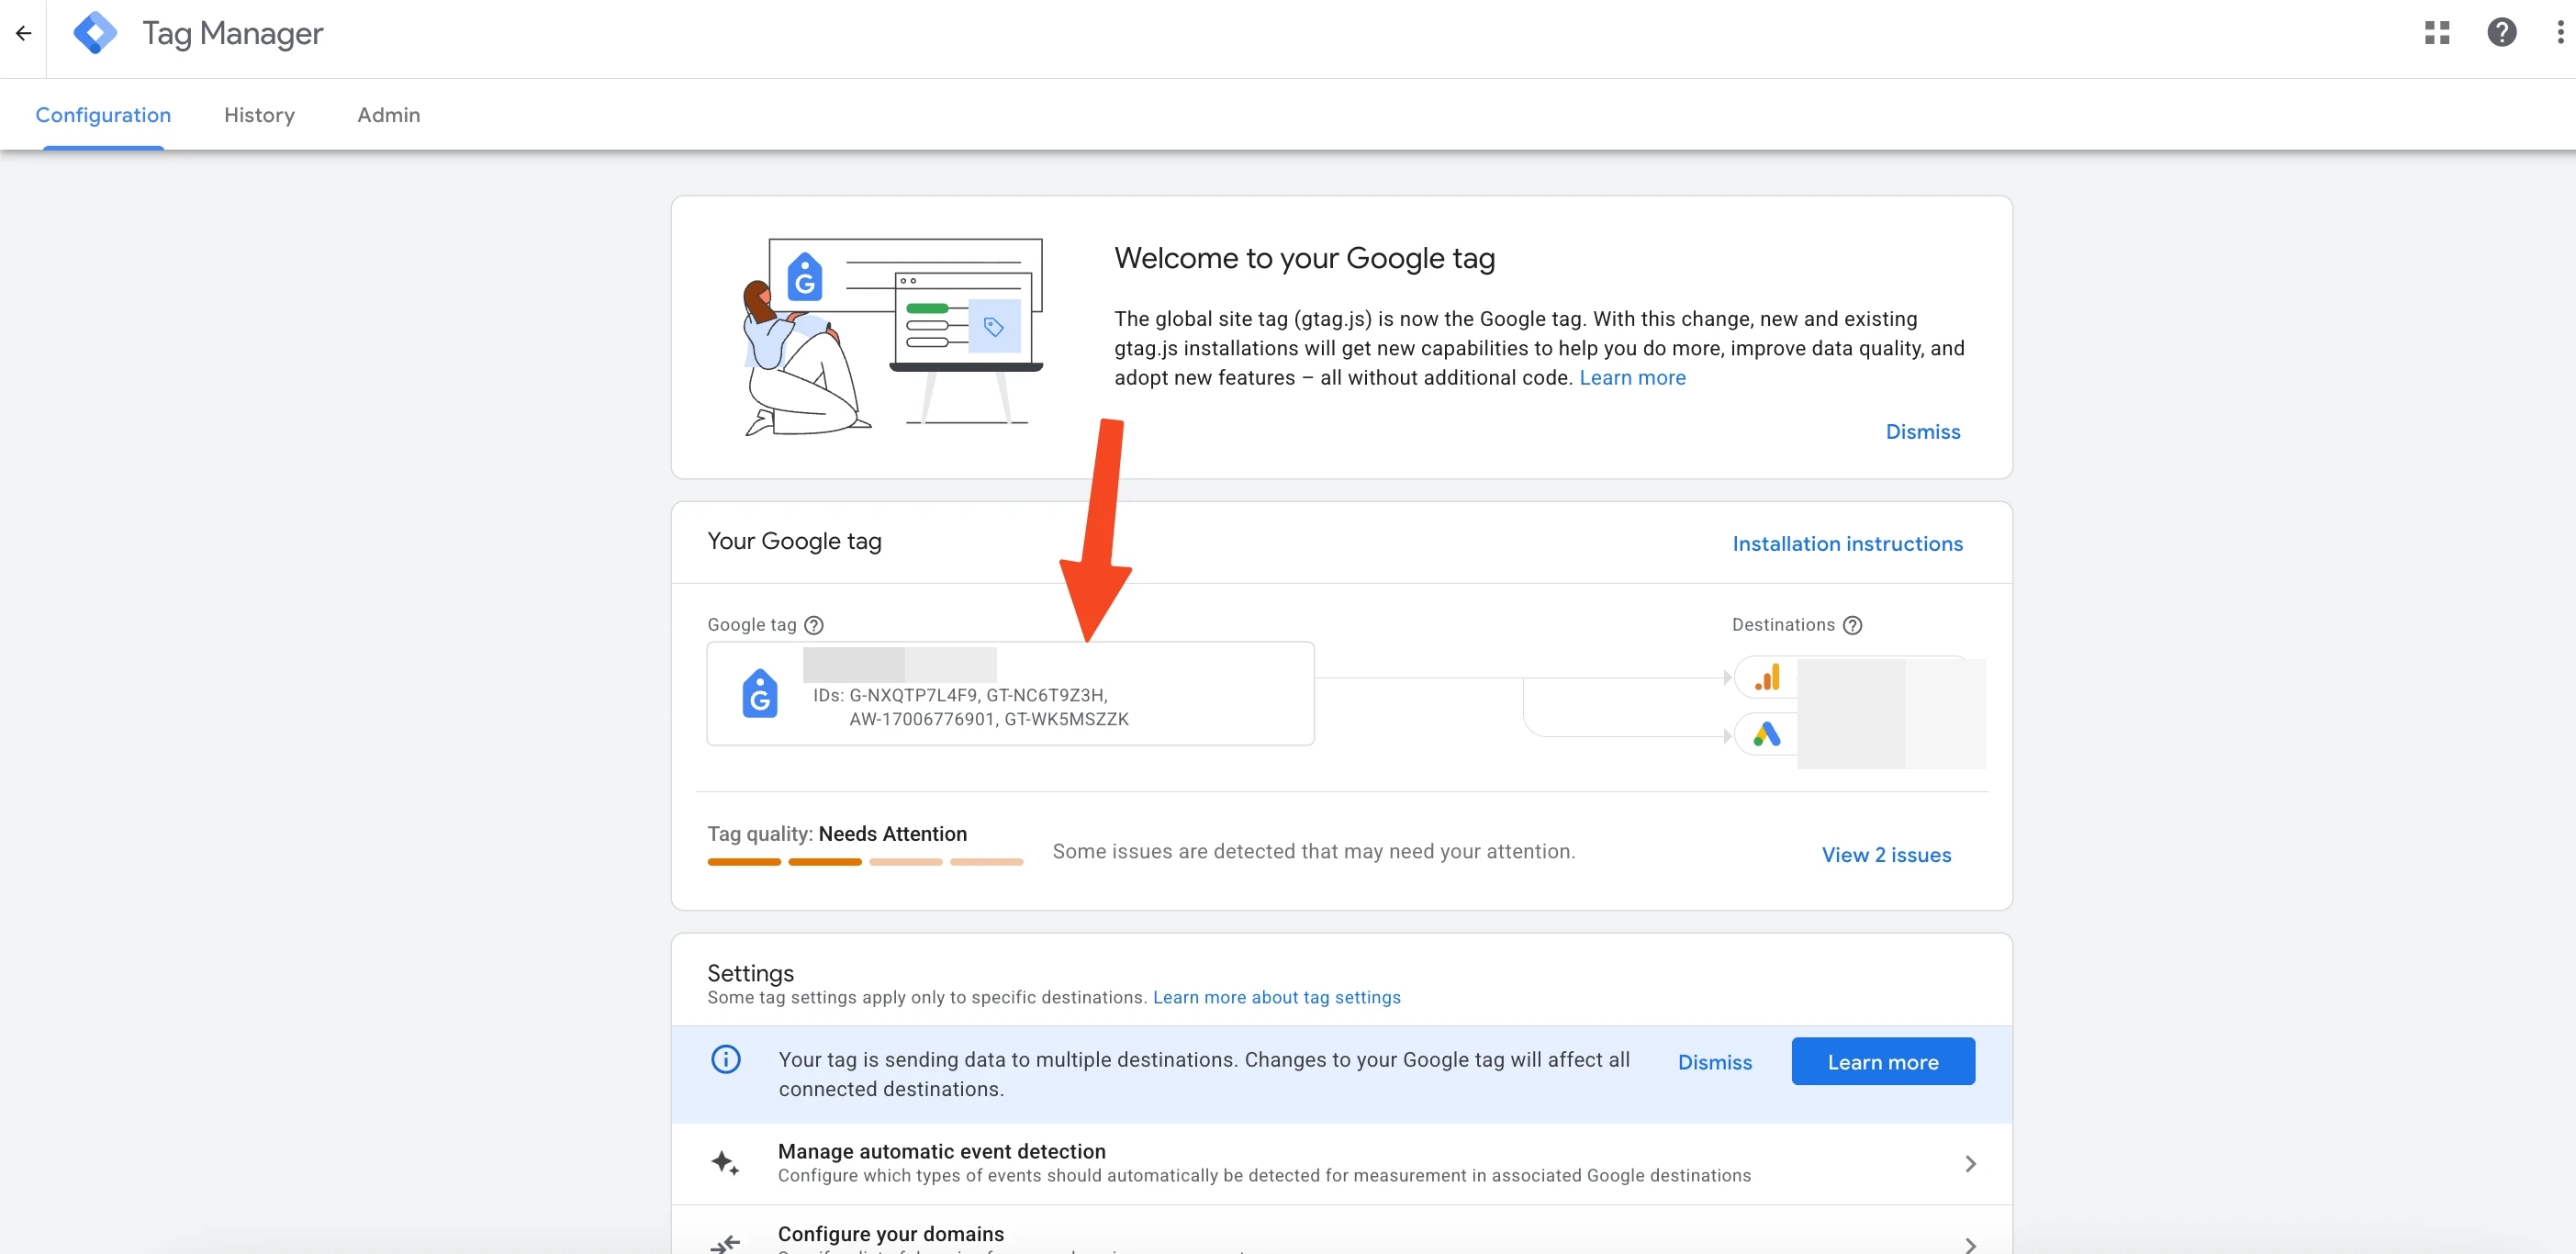Dismiss the welcome Google tag card
Screen dimensions: 2576x1254
tap(1922, 432)
